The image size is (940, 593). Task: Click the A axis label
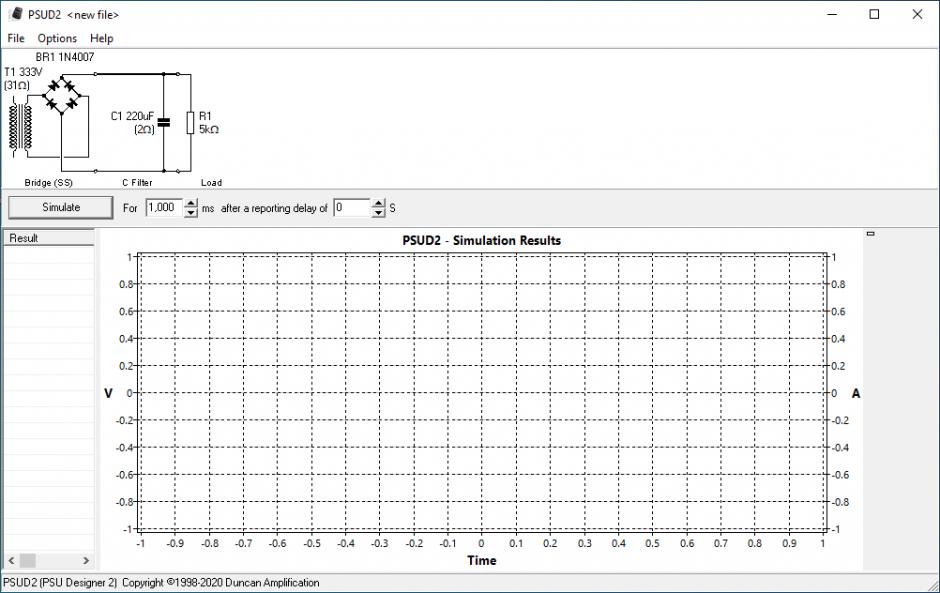[x=855, y=393]
